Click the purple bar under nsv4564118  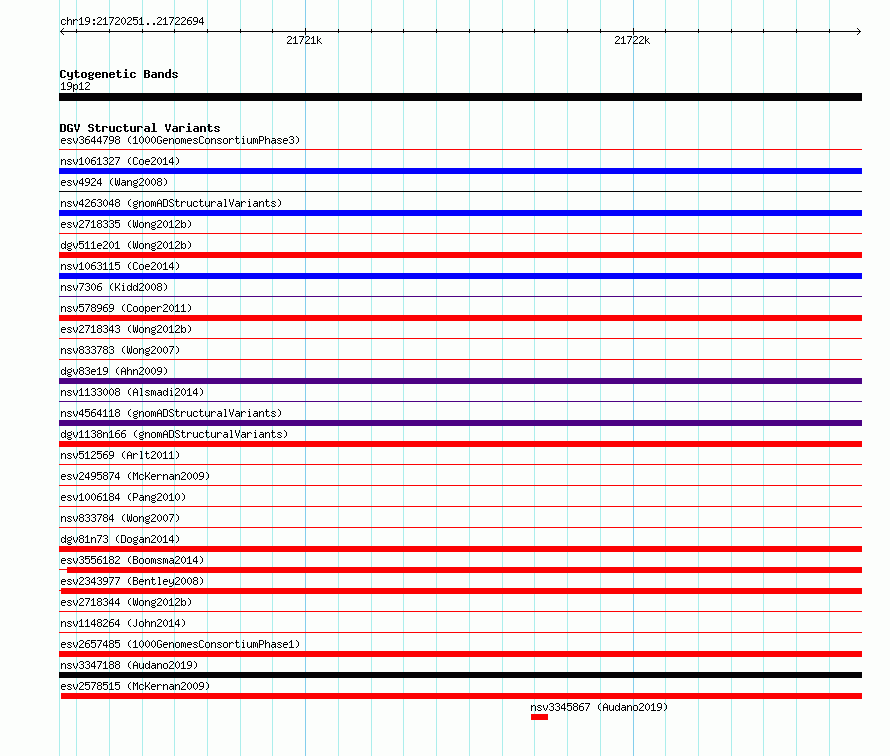click(460, 423)
